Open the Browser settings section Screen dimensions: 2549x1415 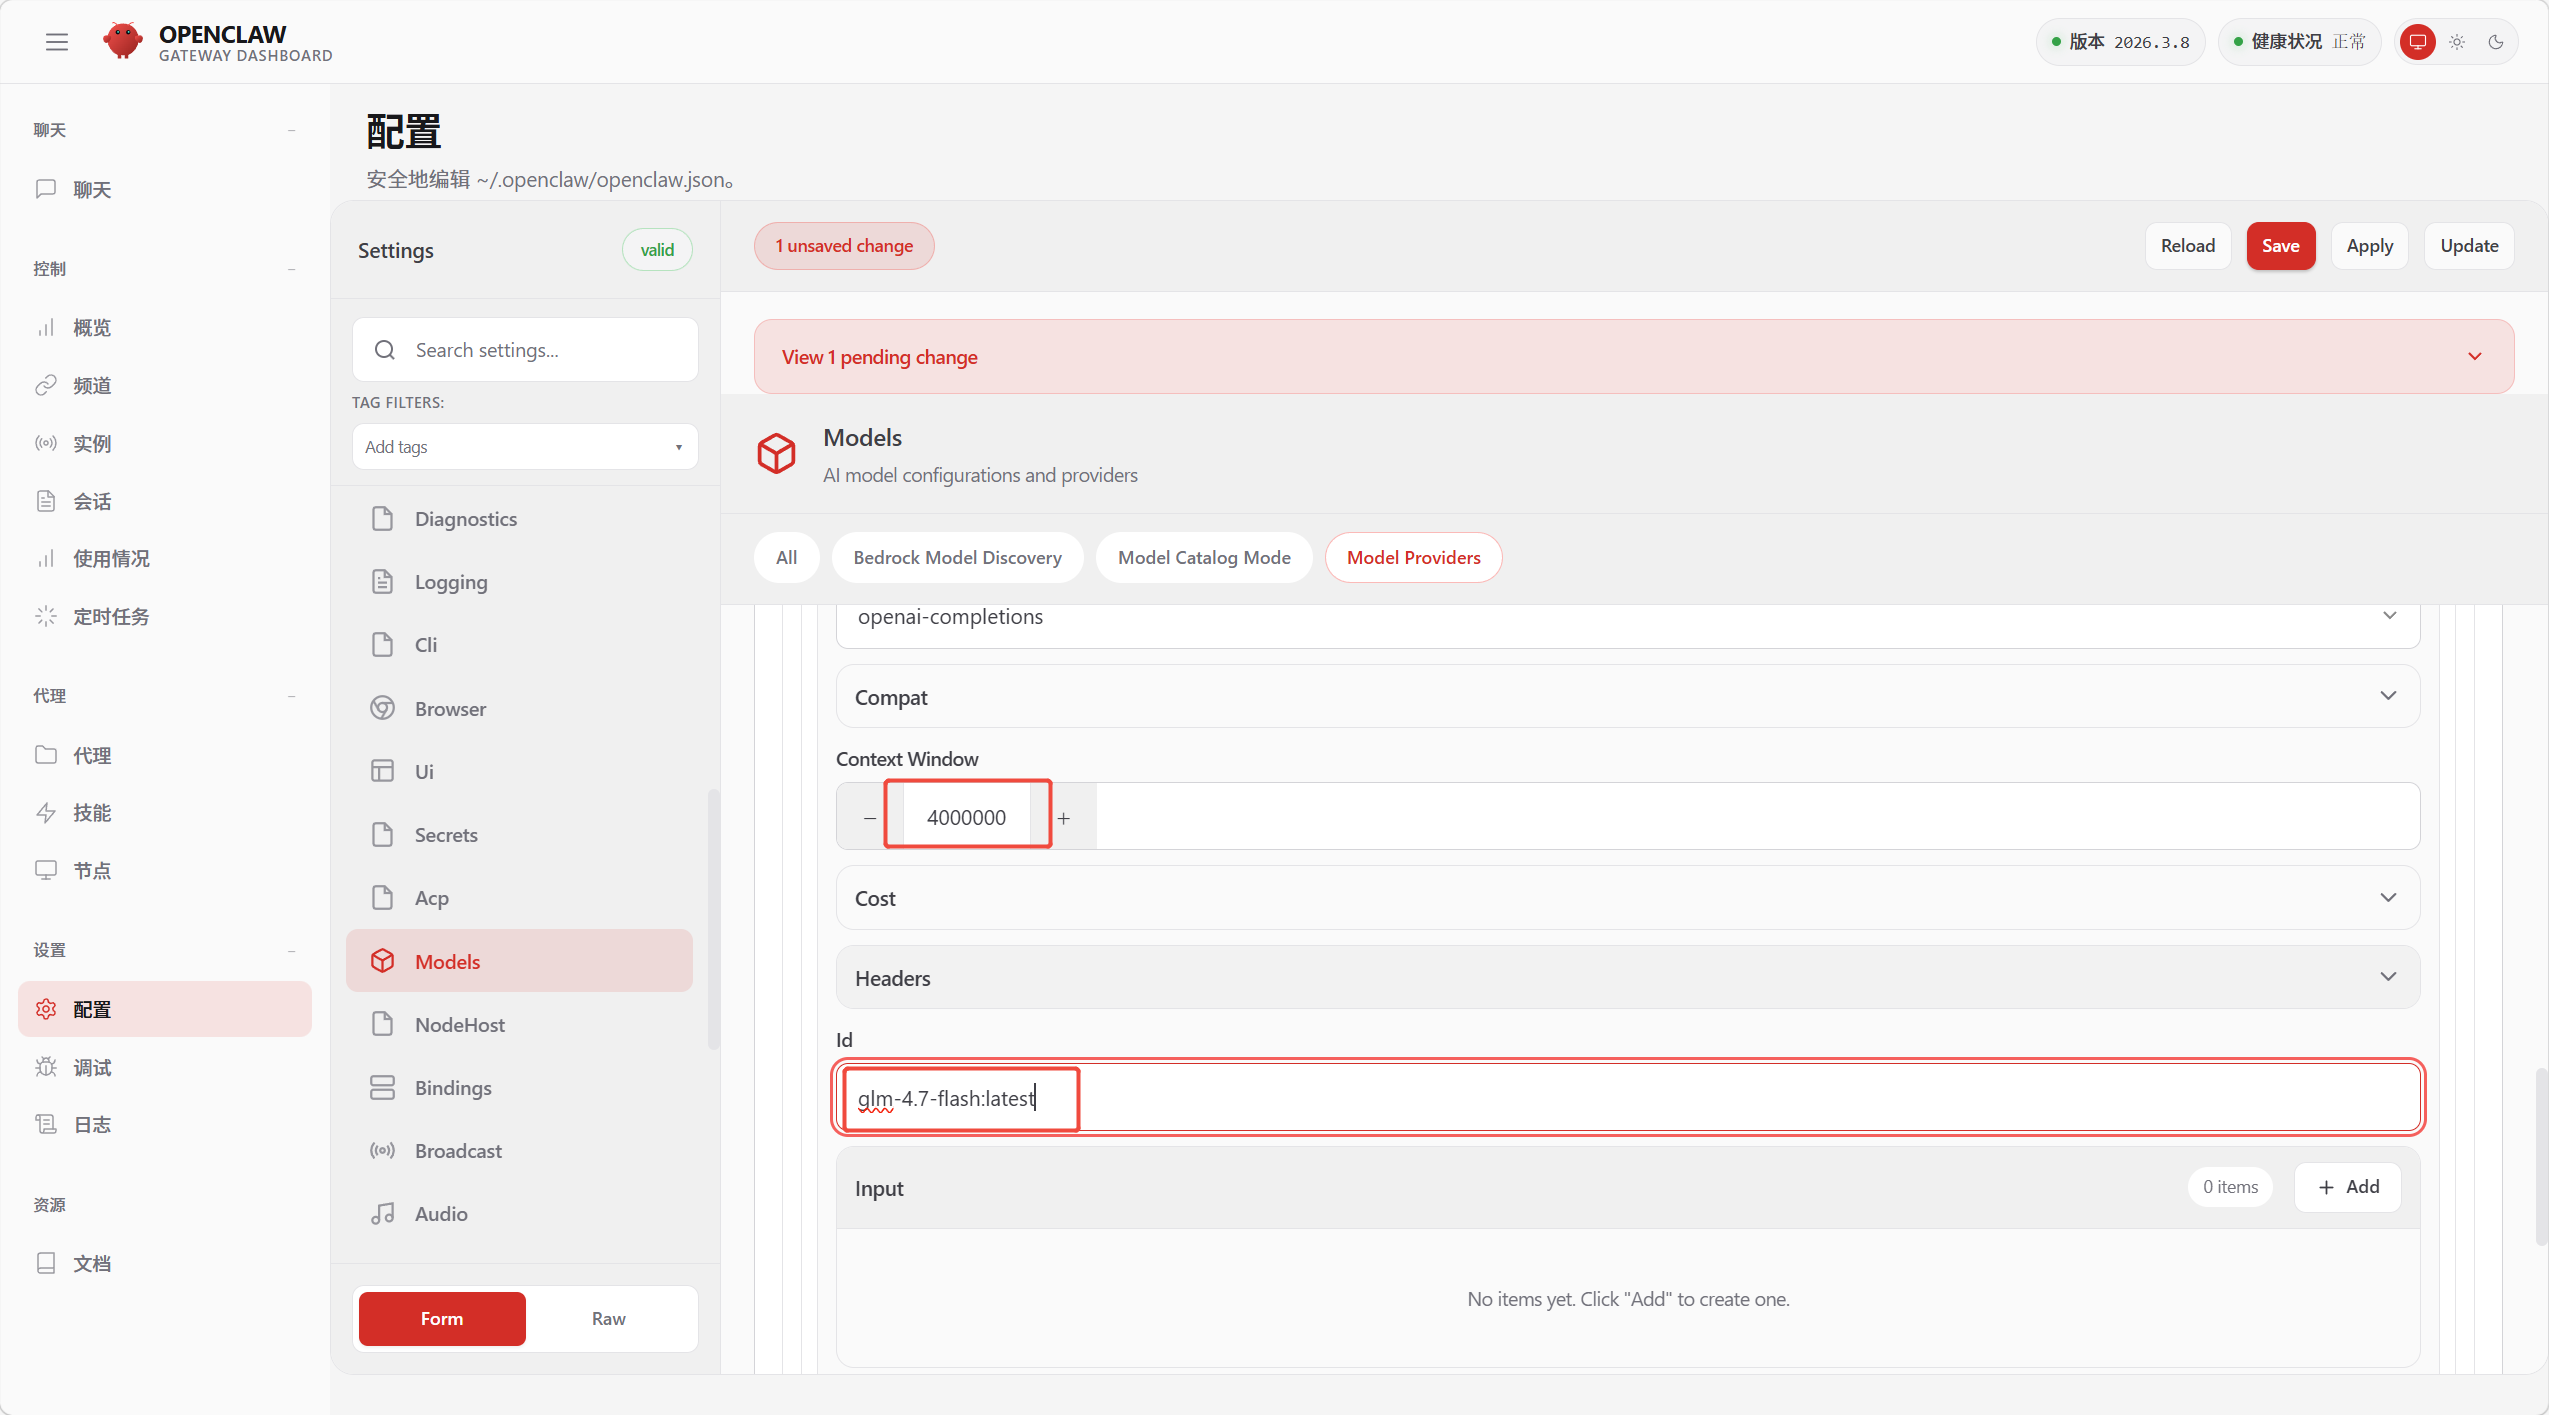[450, 708]
